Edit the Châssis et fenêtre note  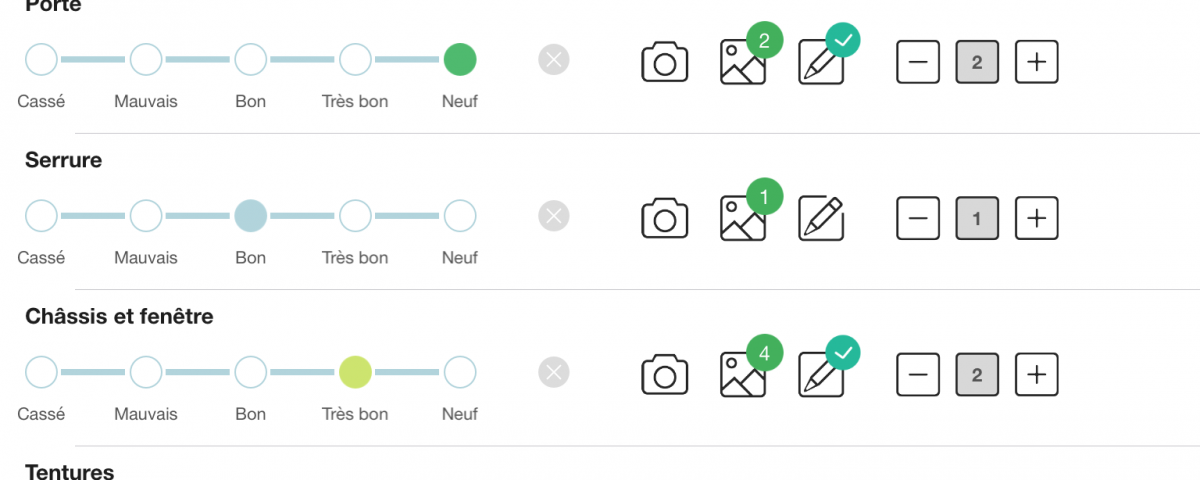click(x=822, y=373)
